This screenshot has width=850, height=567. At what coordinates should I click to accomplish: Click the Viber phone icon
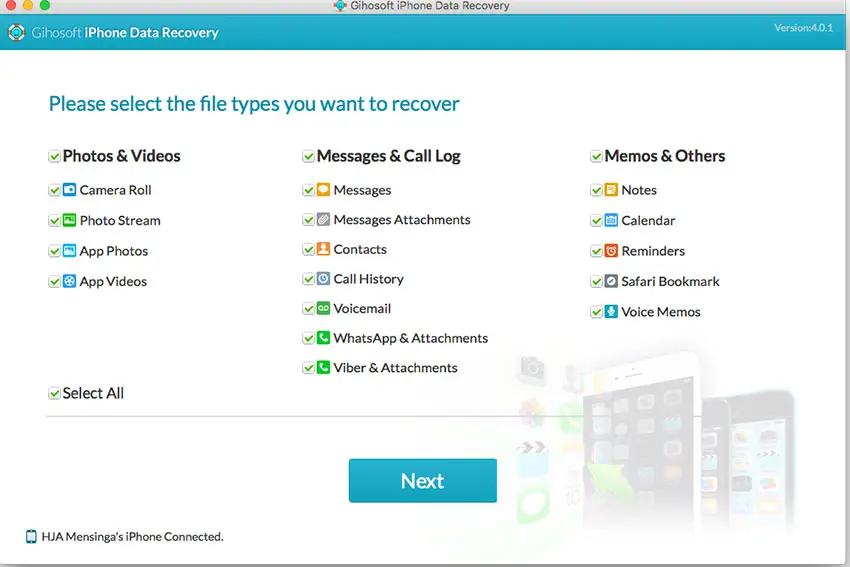pyautogui.click(x=323, y=368)
